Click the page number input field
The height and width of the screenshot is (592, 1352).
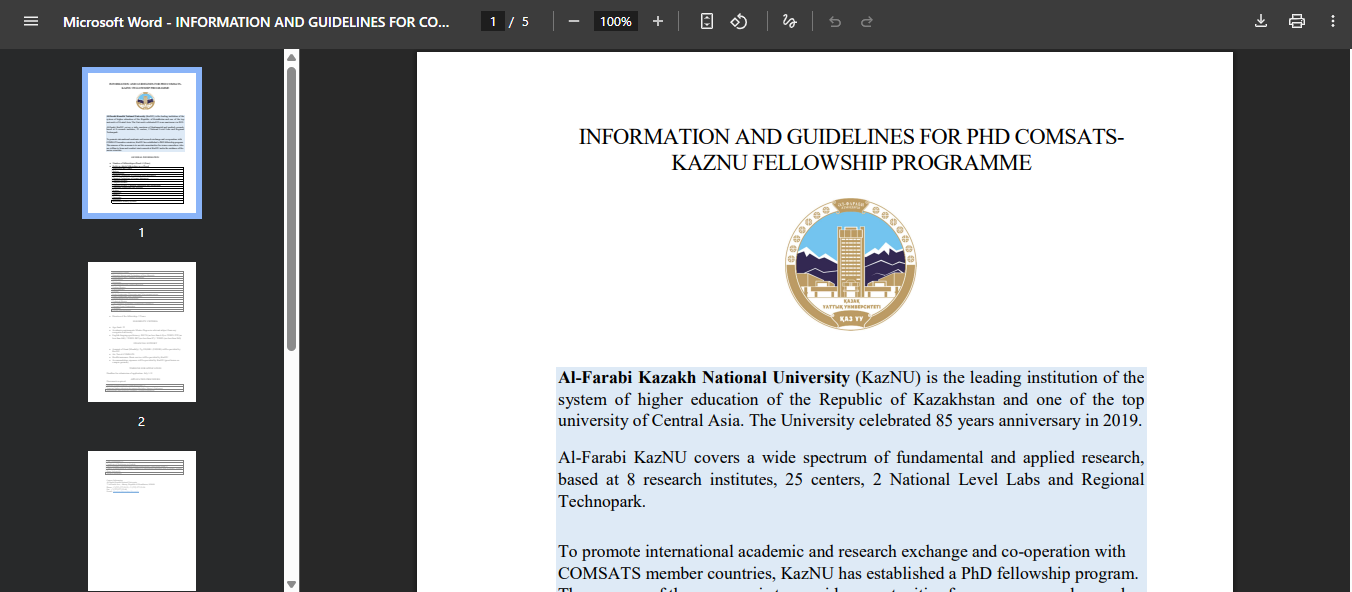point(492,20)
